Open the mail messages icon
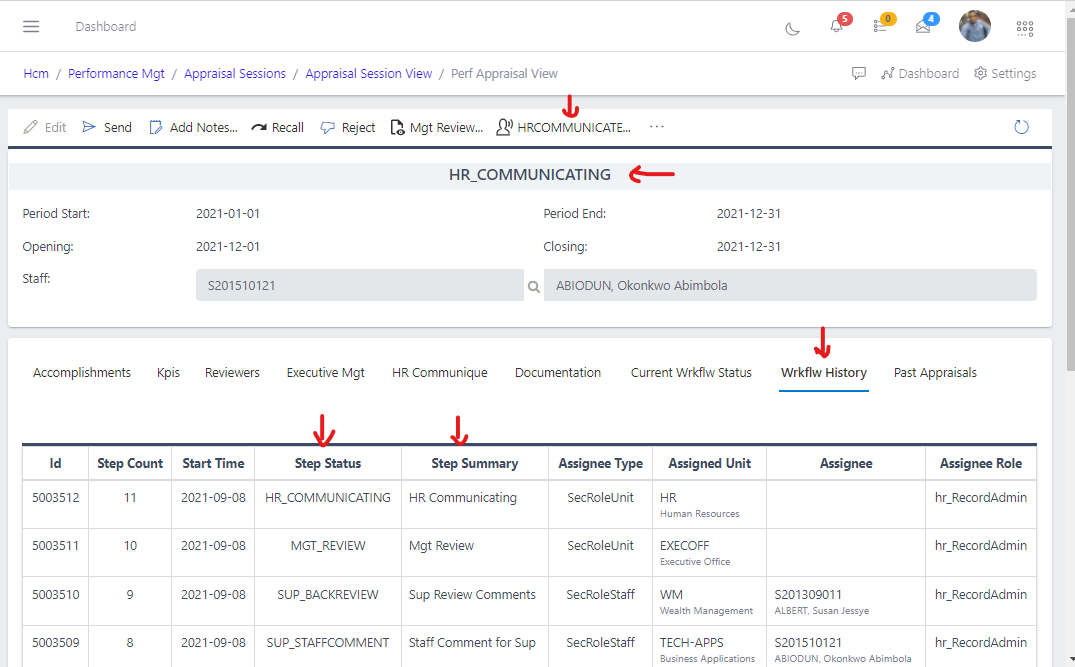 (x=923, y=27)
